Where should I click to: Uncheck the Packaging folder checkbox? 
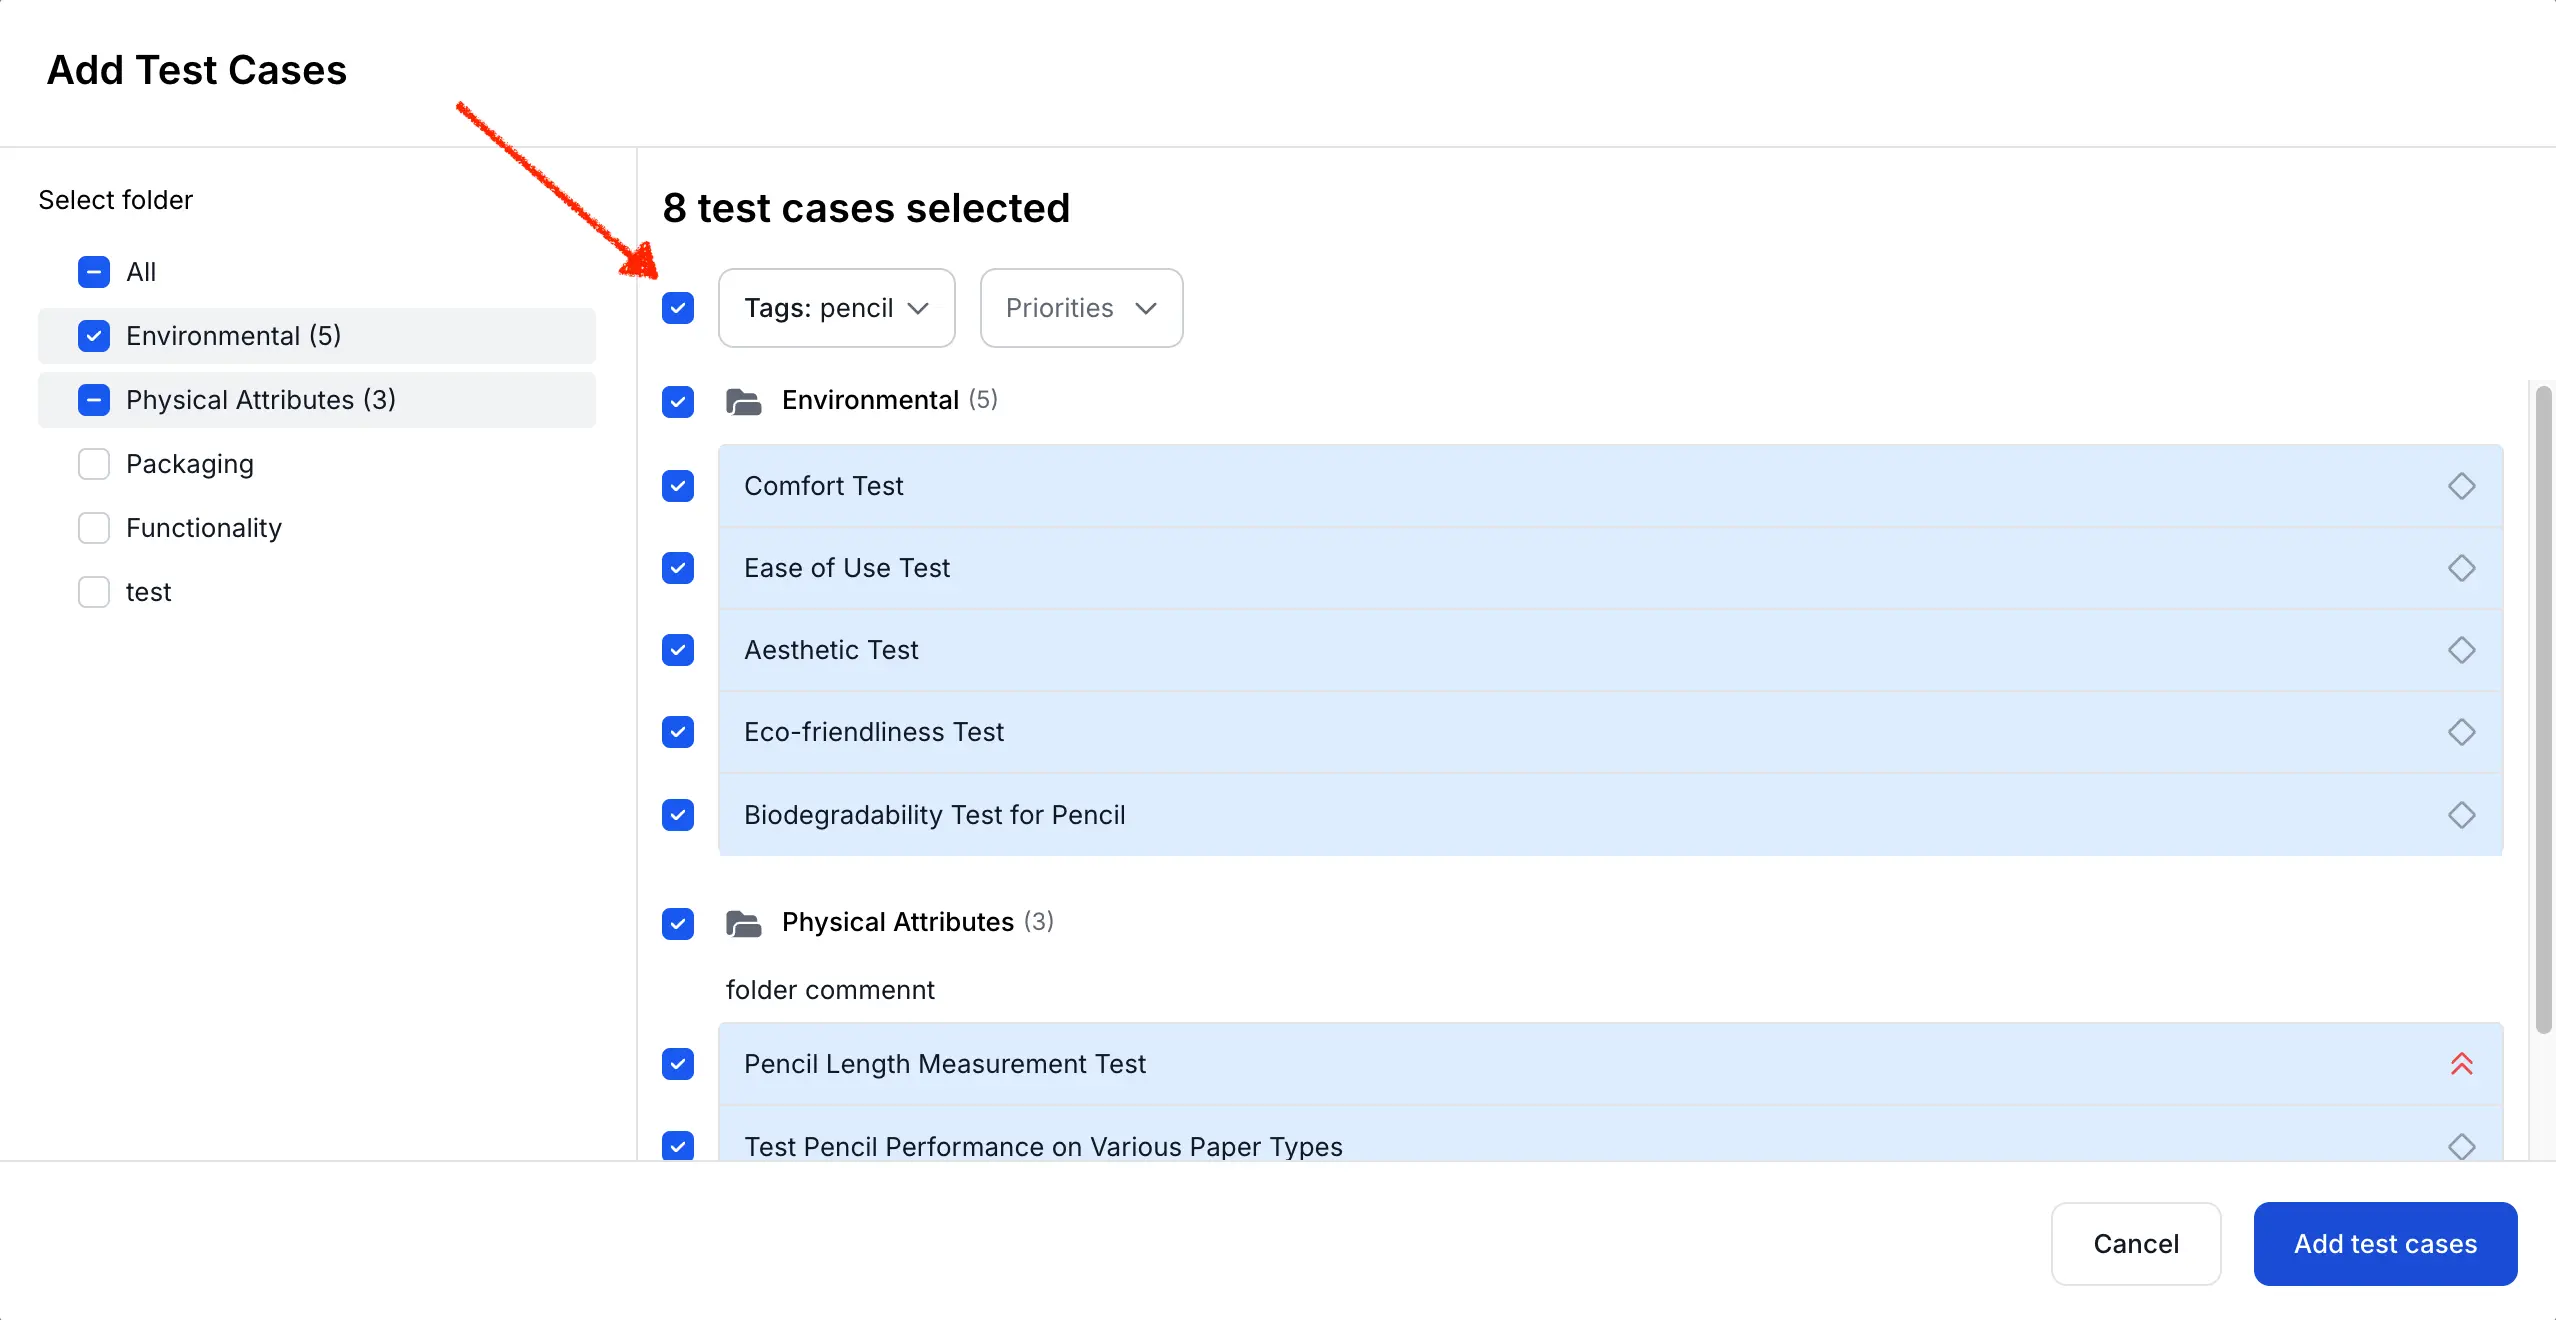94,463
